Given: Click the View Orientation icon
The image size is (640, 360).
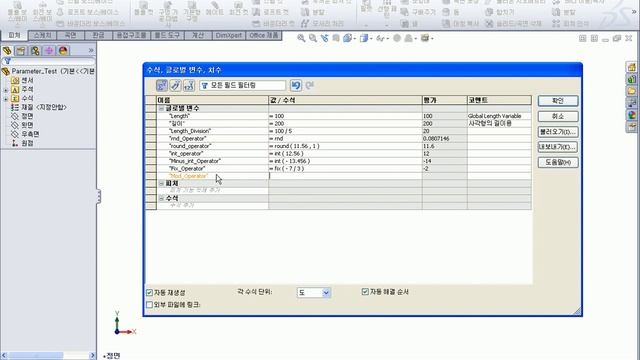Looking at the screenshot, I should coord(347,38).
